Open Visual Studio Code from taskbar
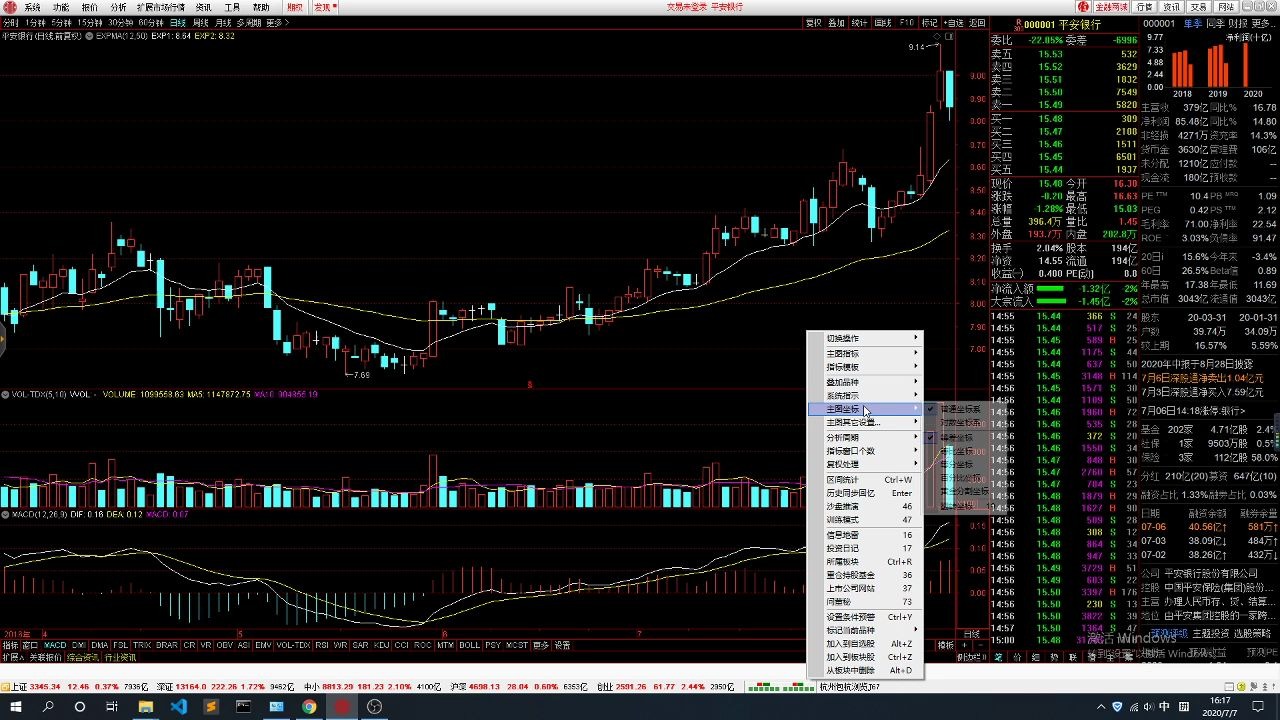Screen dimensions: 1280x720 (x=178, y=706)
